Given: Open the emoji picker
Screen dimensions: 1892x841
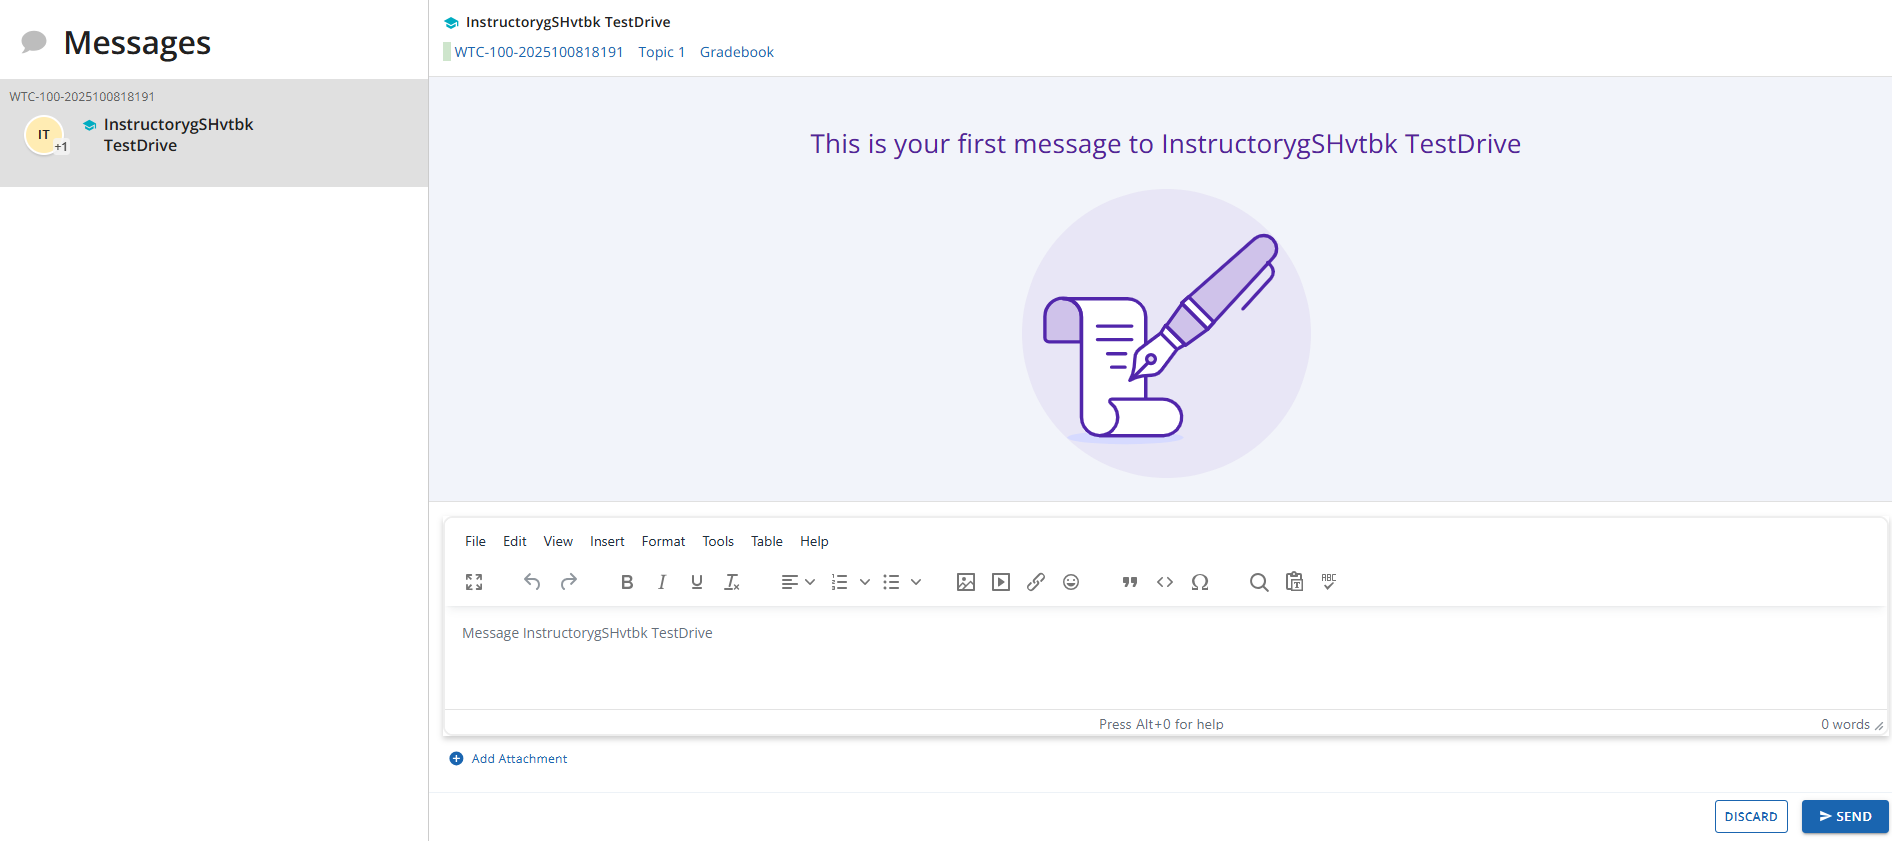Looking at the screenshot, I should click(x=1071, y=582).
